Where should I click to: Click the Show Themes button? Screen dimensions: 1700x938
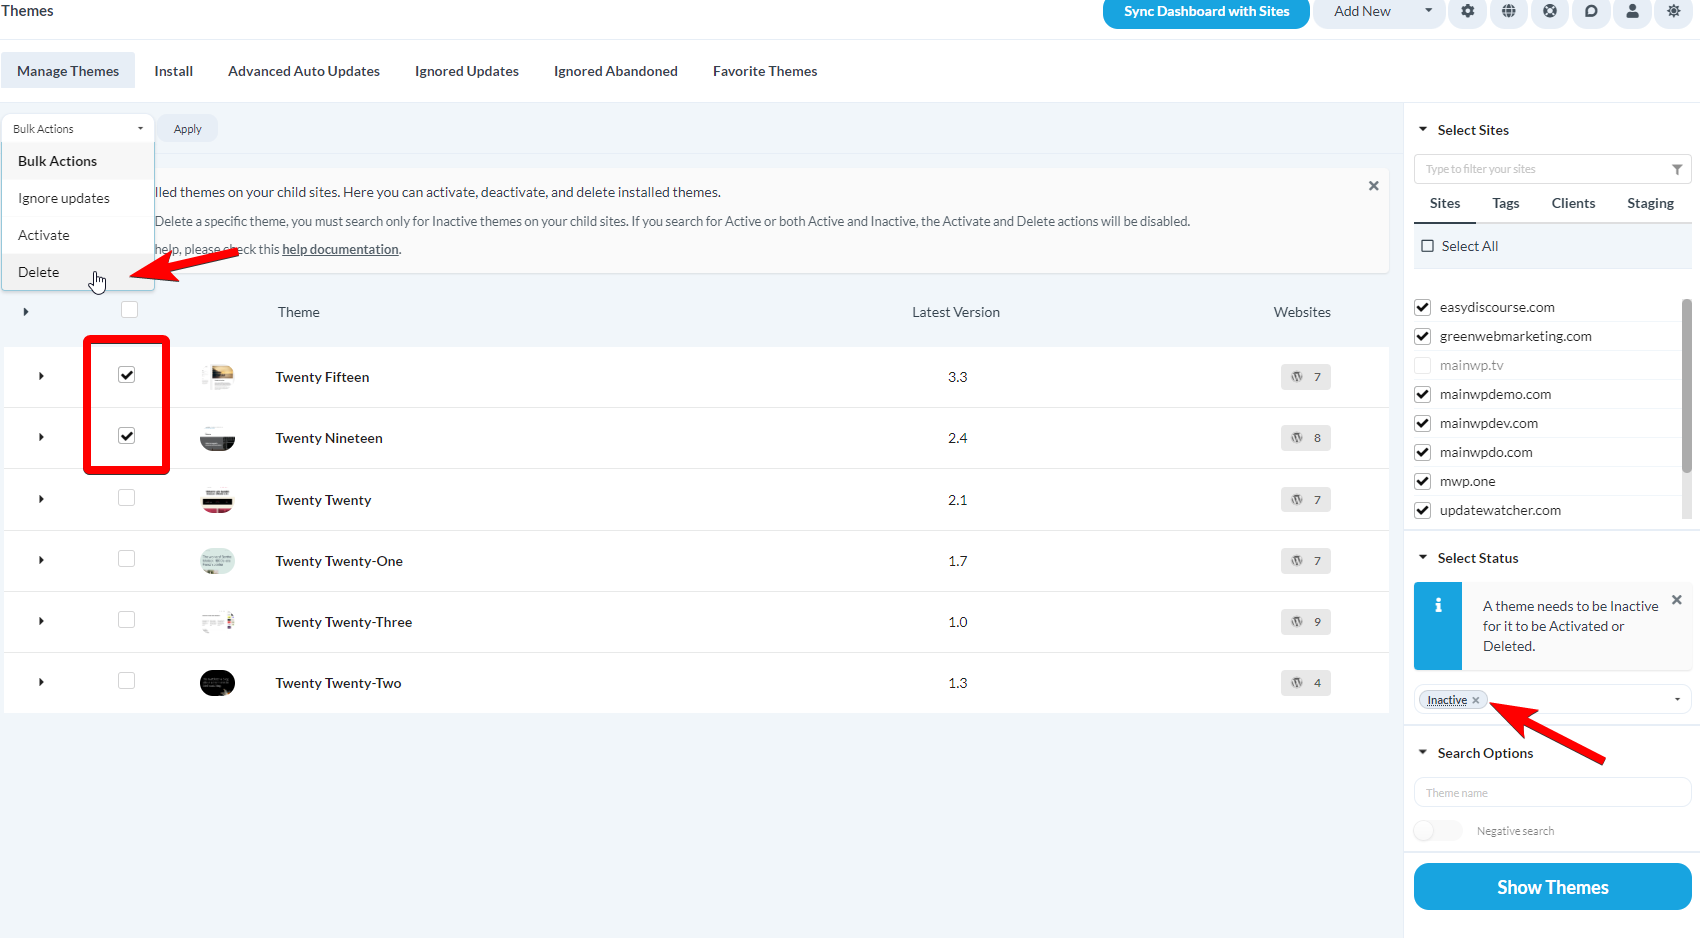point(1551,886)
